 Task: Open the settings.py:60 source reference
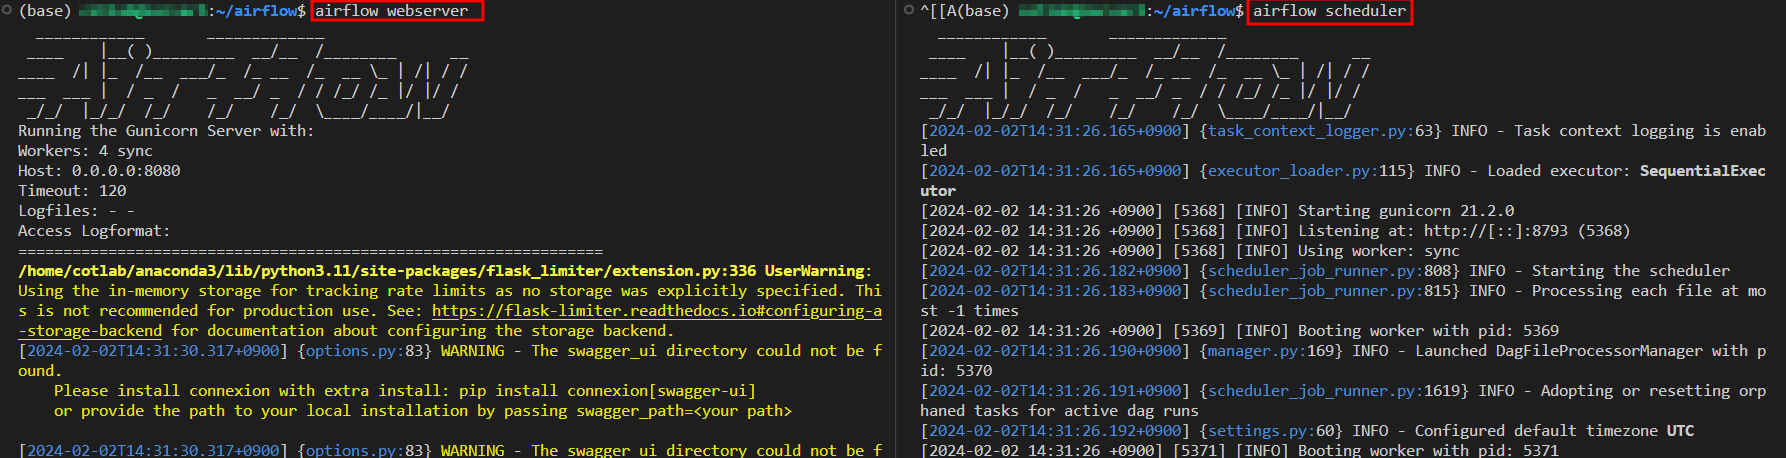[1270, 431]
